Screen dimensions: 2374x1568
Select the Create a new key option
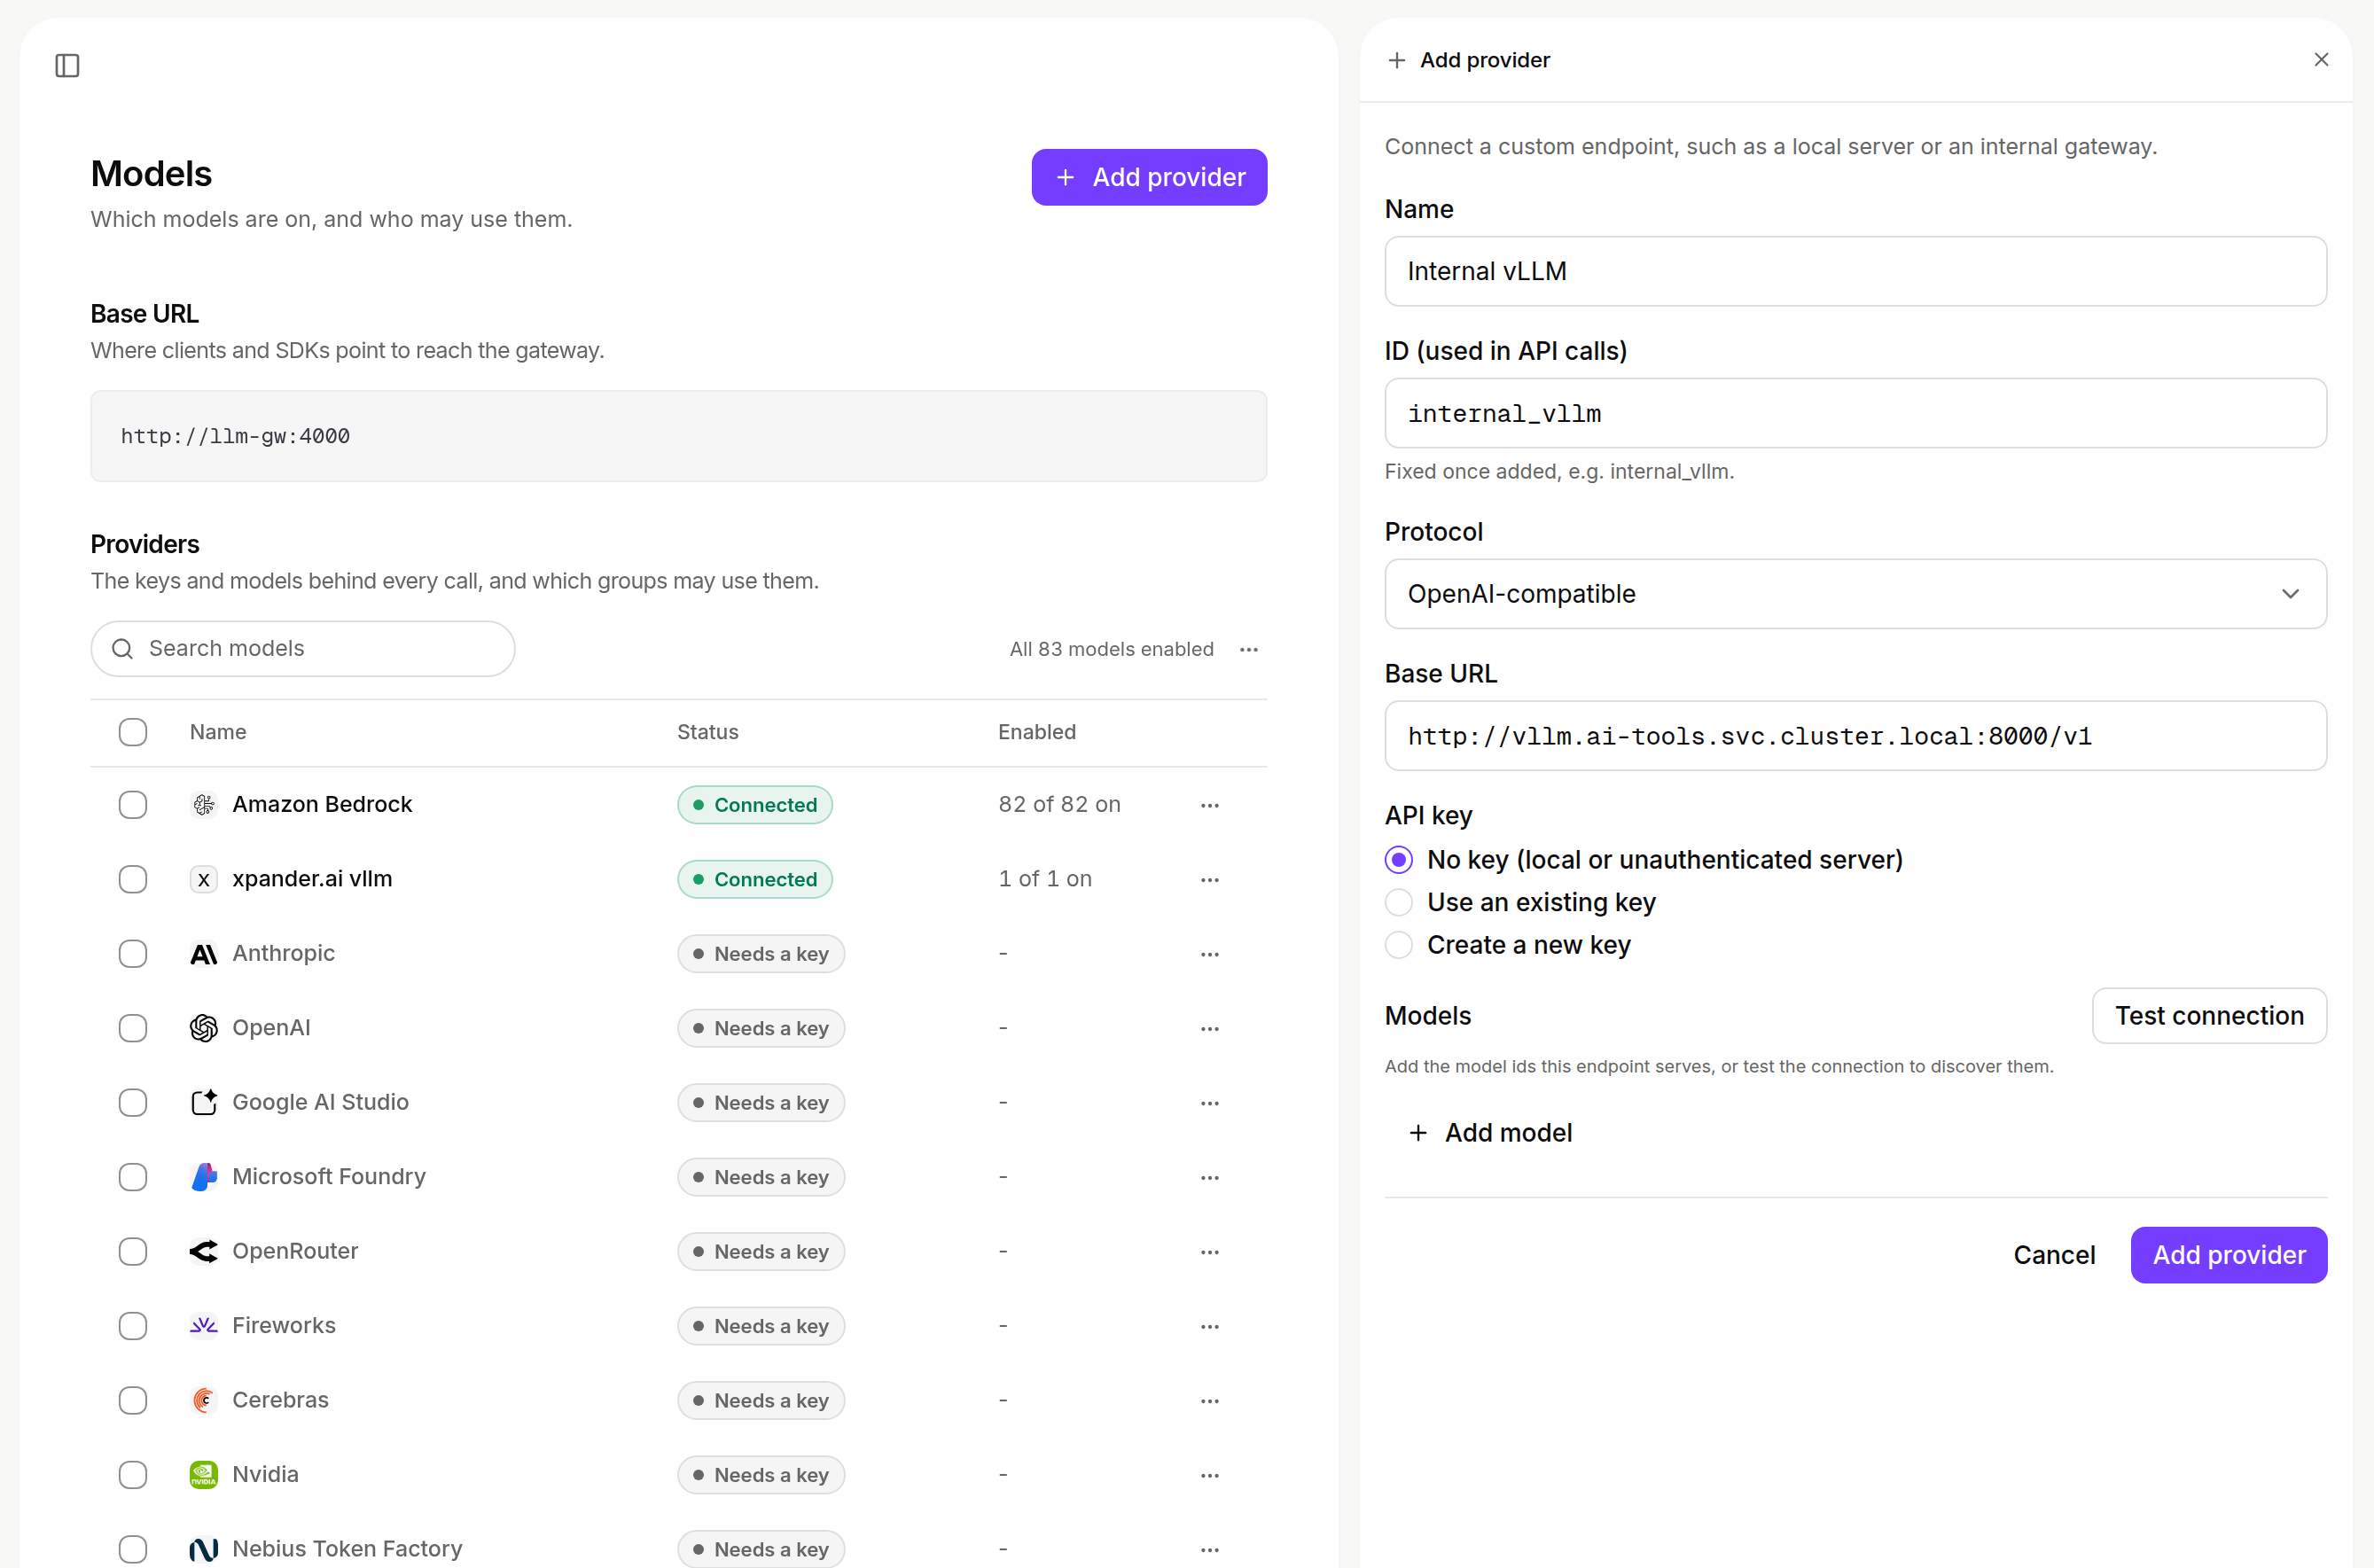[1399, 945]
